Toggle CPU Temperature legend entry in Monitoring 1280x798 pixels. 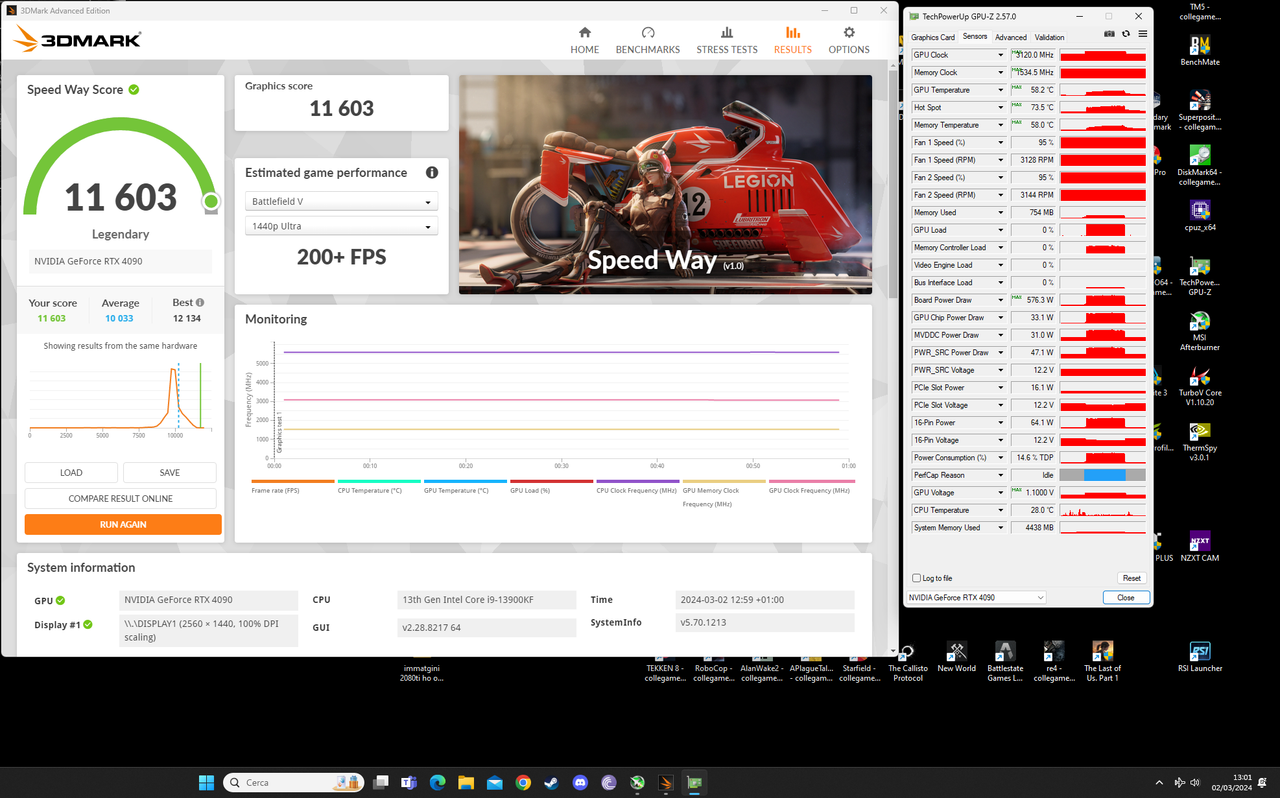379,486
